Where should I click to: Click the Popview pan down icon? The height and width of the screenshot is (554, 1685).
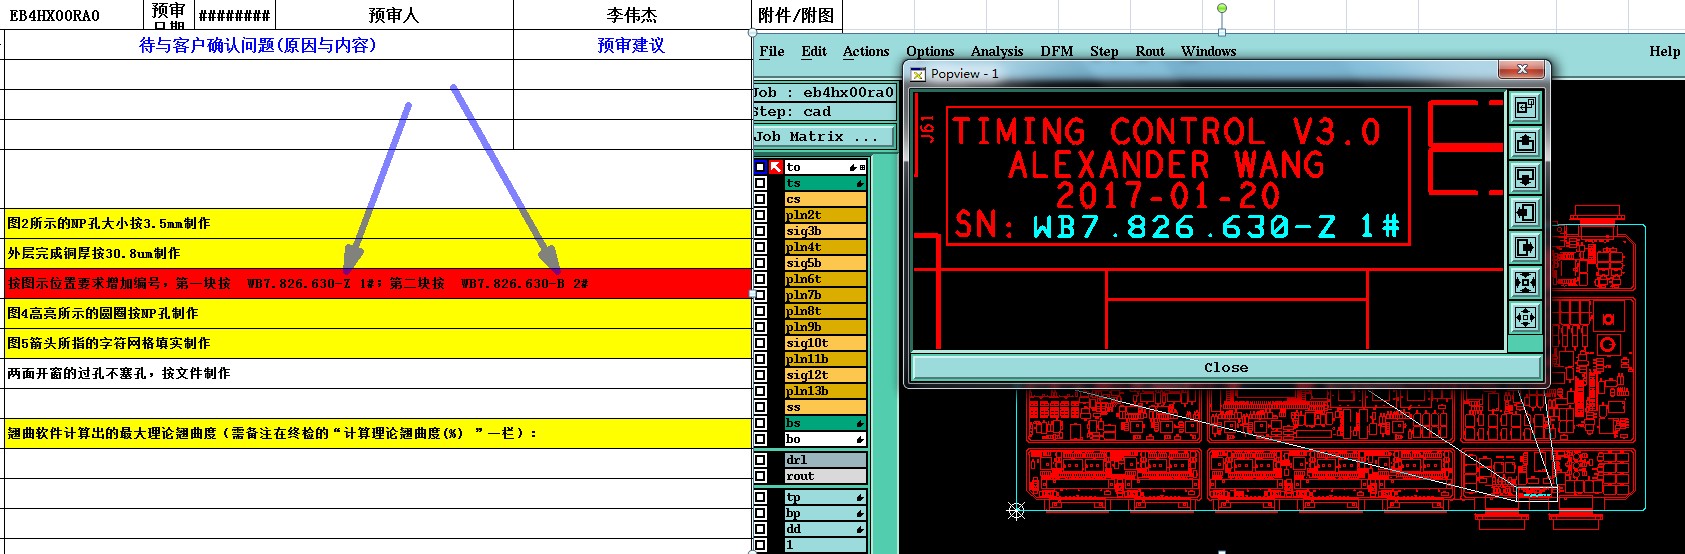point(1525,177)
